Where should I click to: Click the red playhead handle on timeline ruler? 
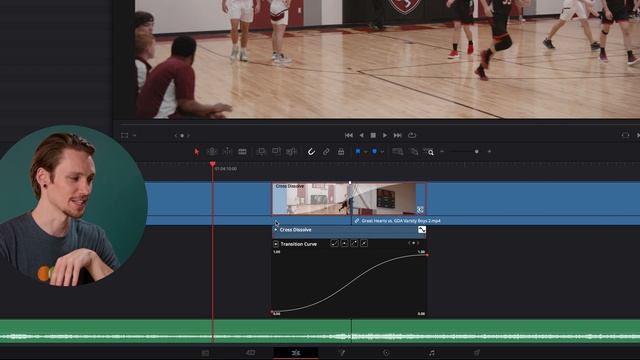pyautogui.click(x=213, y=164)
